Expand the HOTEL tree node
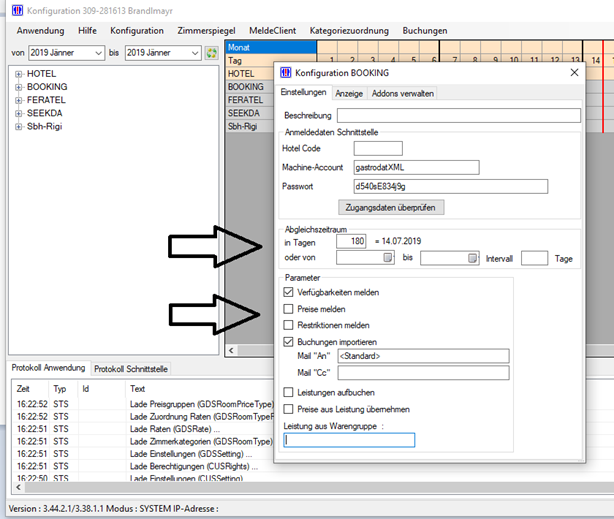 click(x=18, y=74)
